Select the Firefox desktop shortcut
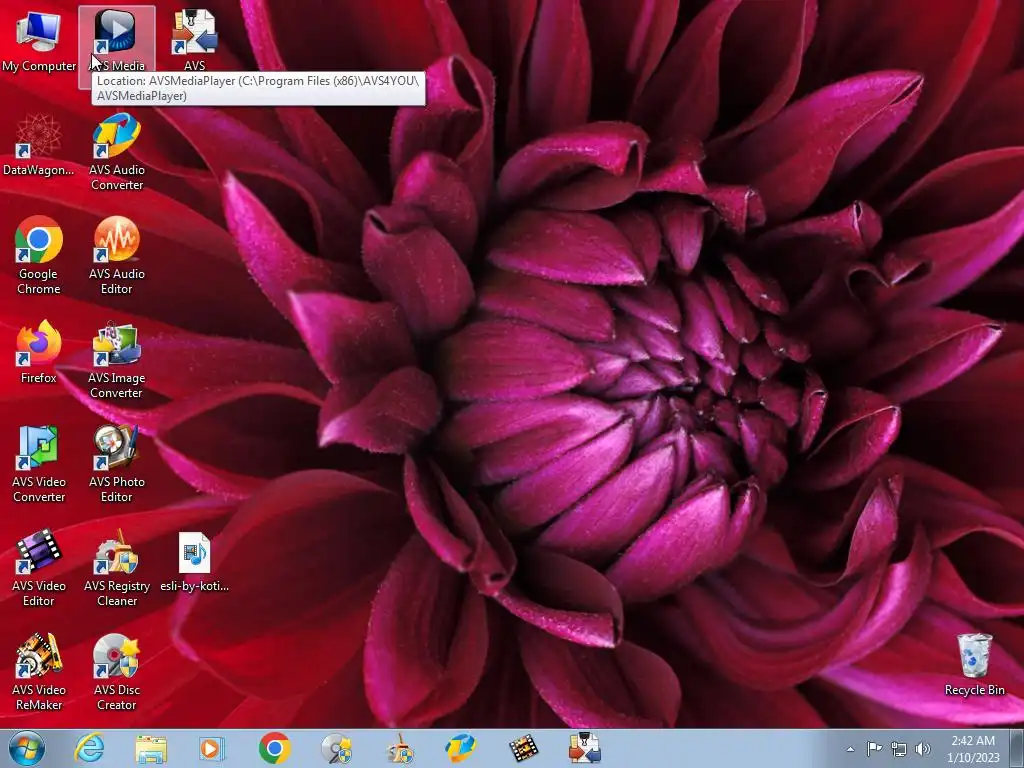This screenshot has height=768, width=1024. point(39,353)
